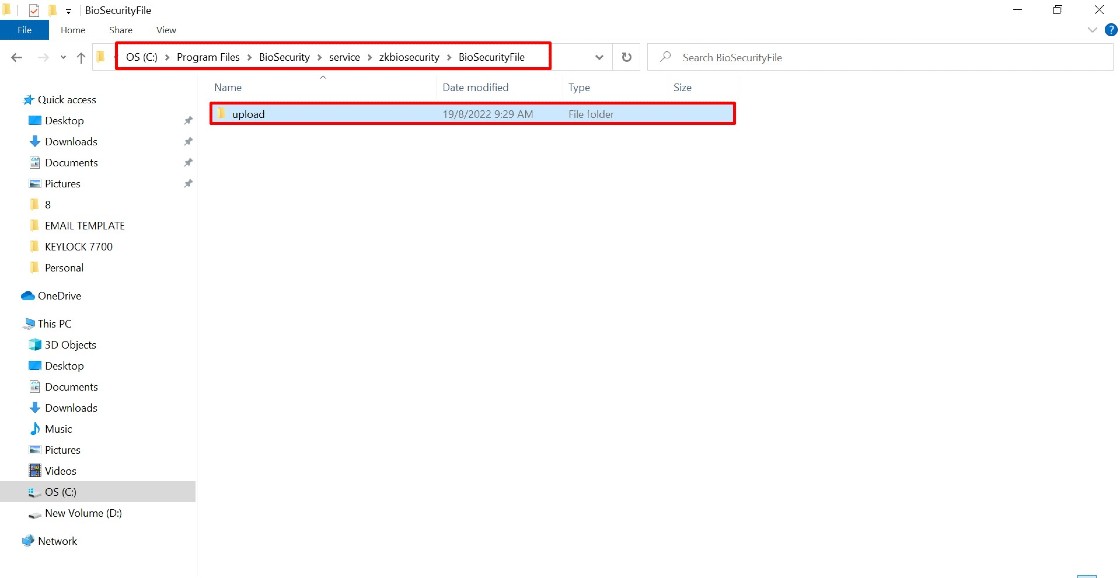1120x578 pixels.
Task: Select OneDrive in the navigation pane
Action: (x=59, y=296)
